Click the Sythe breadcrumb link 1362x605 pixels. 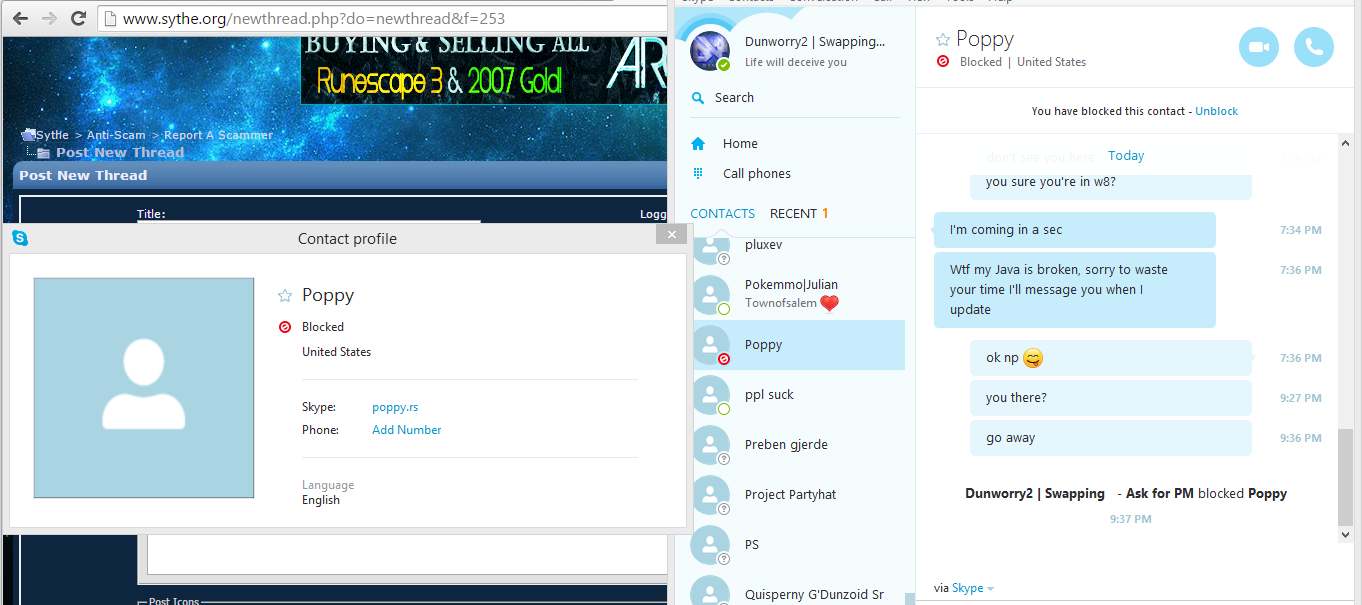(x=52, y=135)
